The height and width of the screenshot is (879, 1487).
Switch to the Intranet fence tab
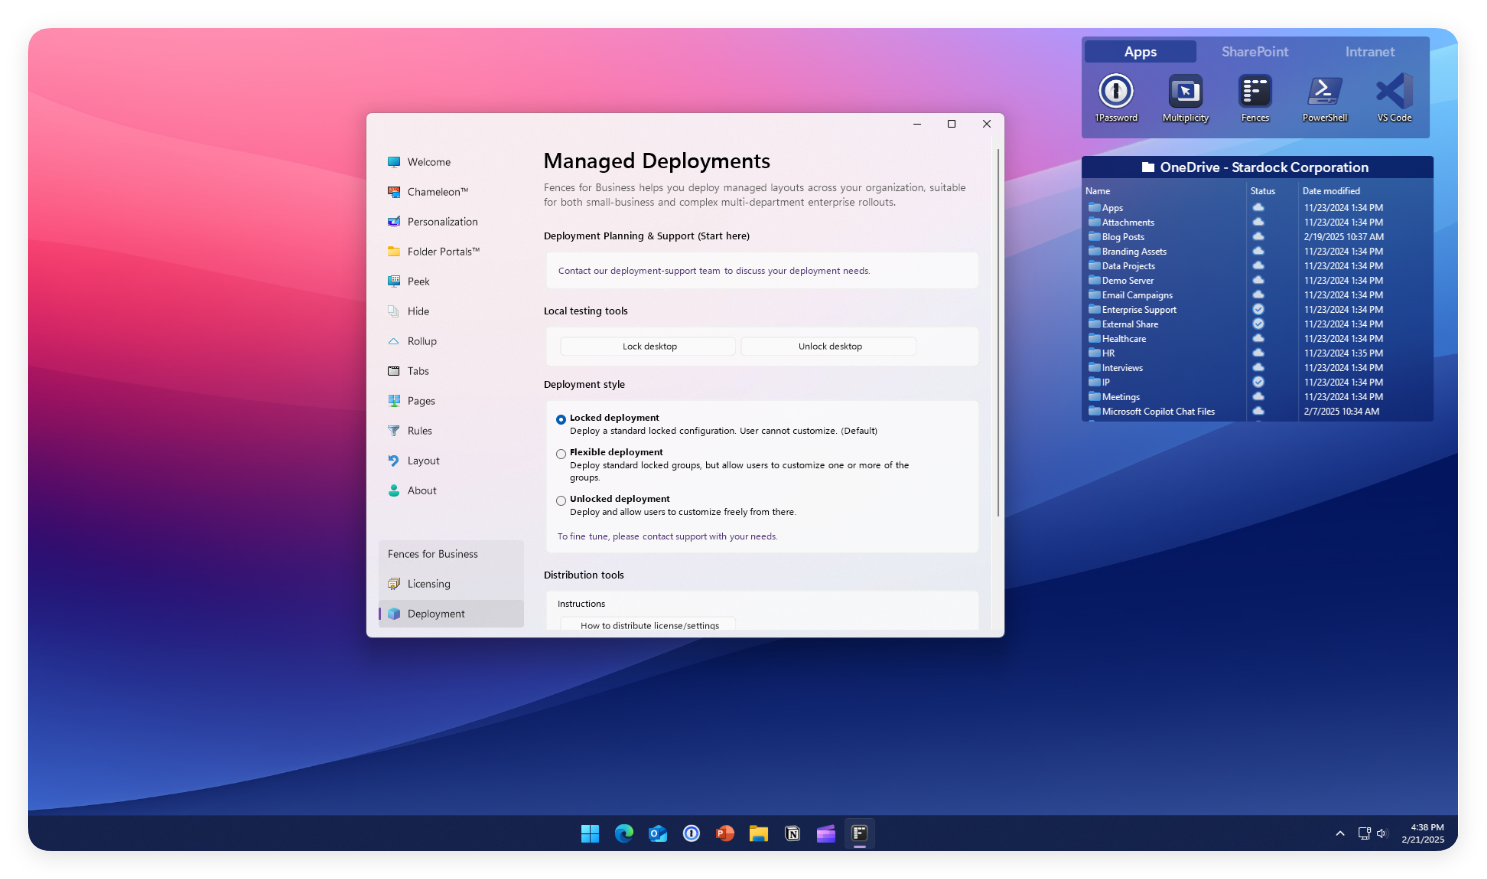tap(1369, 52)
